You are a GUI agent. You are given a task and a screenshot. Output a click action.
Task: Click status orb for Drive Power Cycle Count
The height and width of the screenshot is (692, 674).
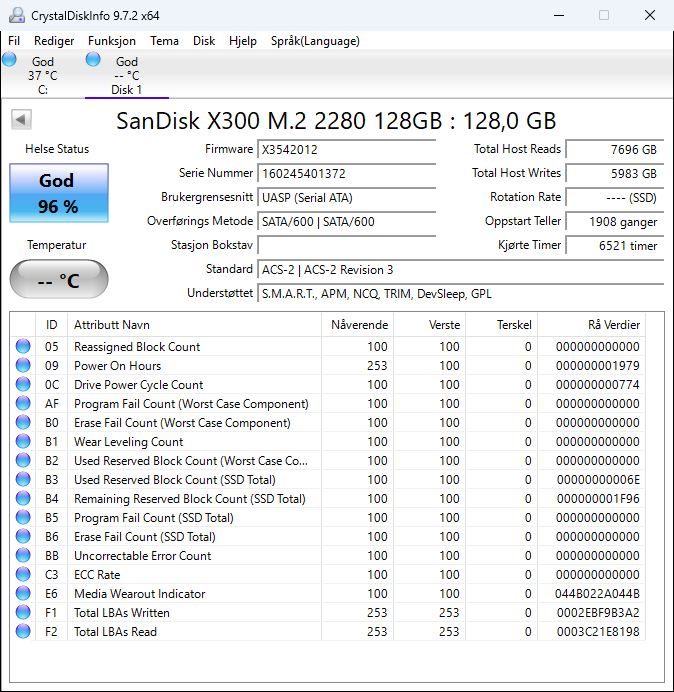click(x=23, y=384)
